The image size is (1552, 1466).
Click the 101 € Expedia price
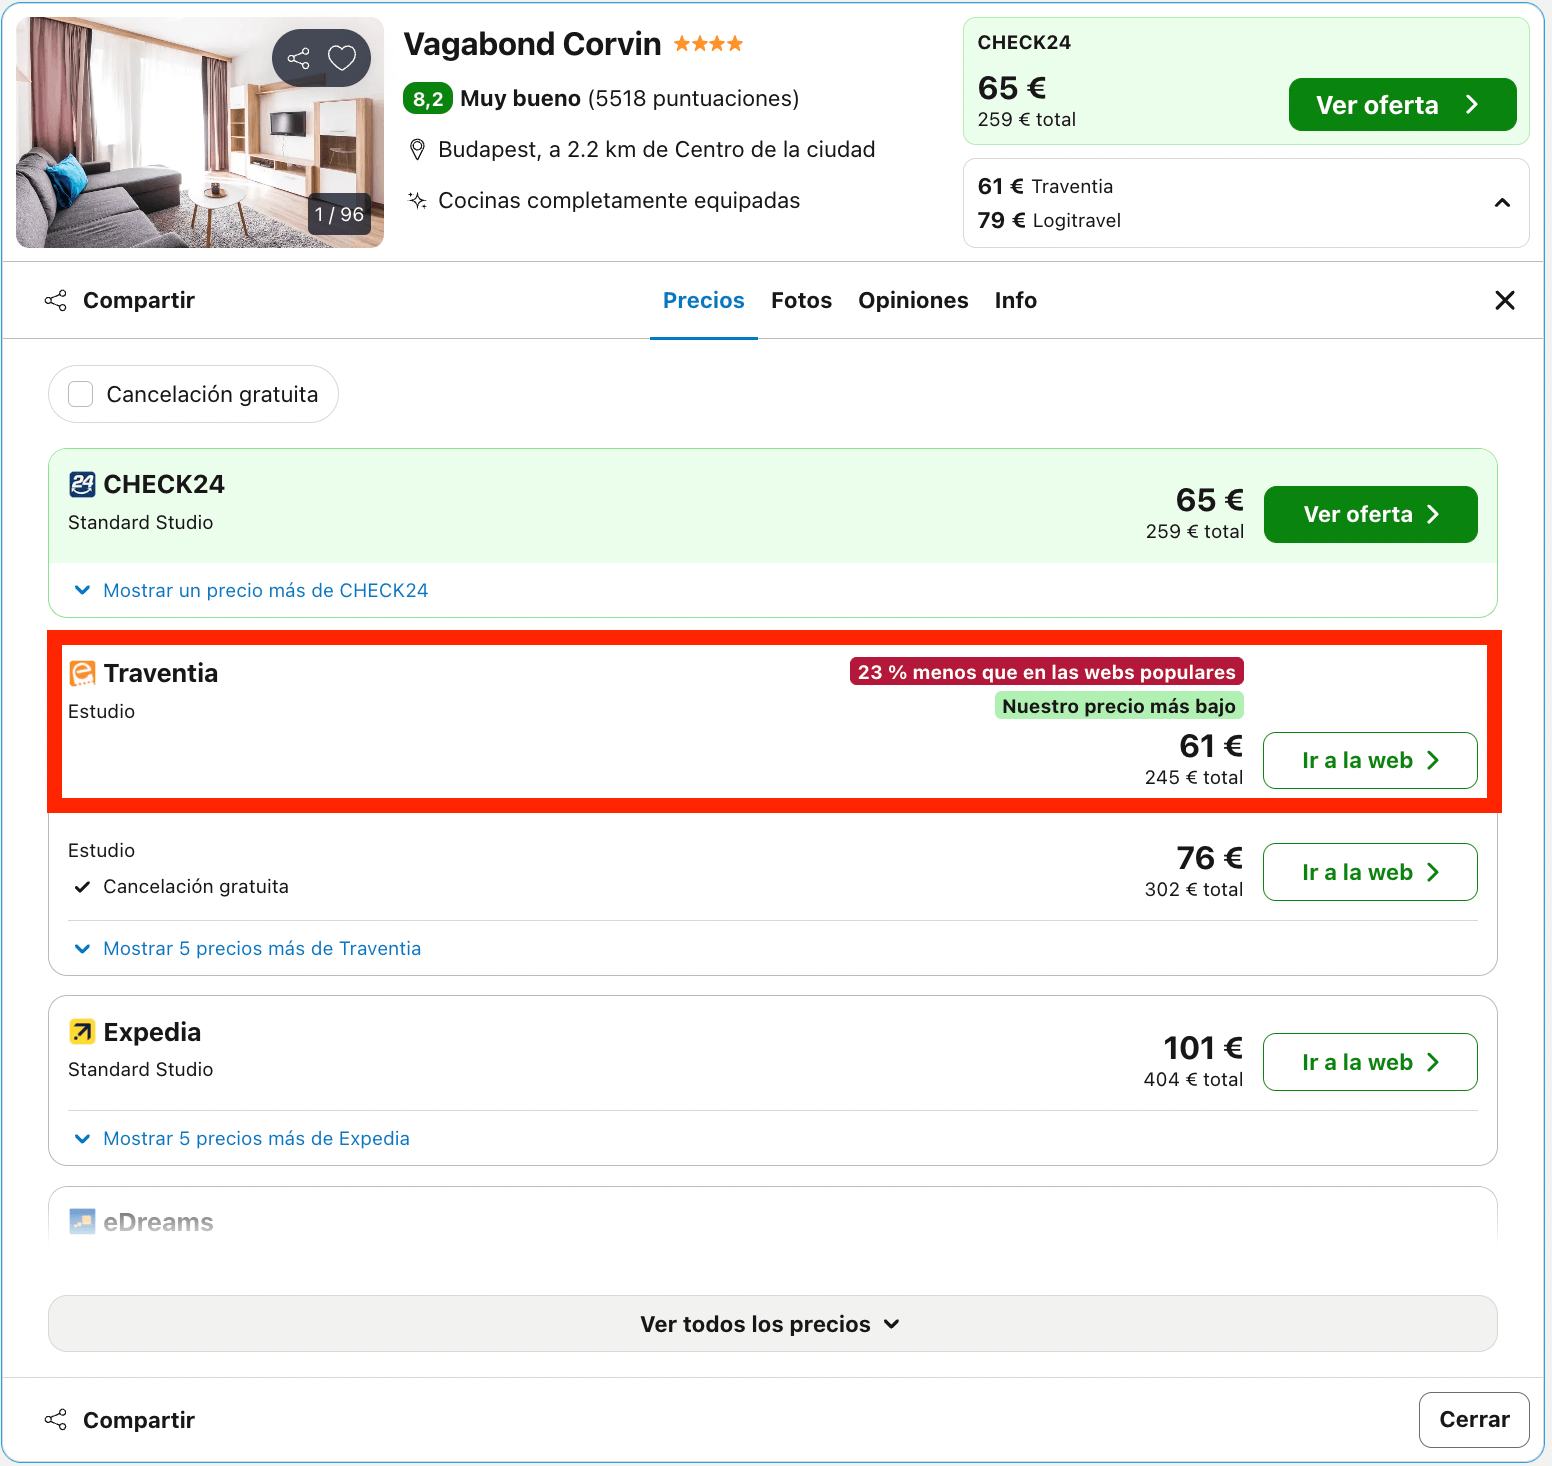tap(1203, 1048)
